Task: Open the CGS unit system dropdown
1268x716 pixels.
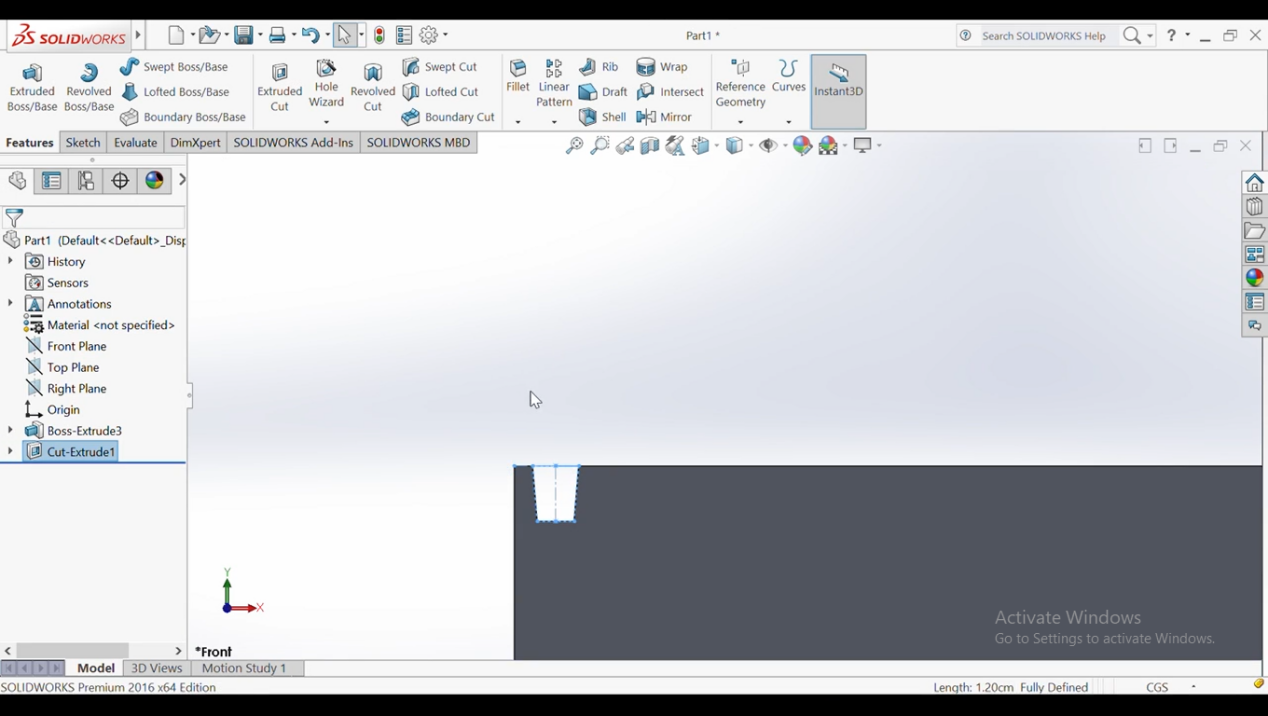Action: pos(1193,687)
